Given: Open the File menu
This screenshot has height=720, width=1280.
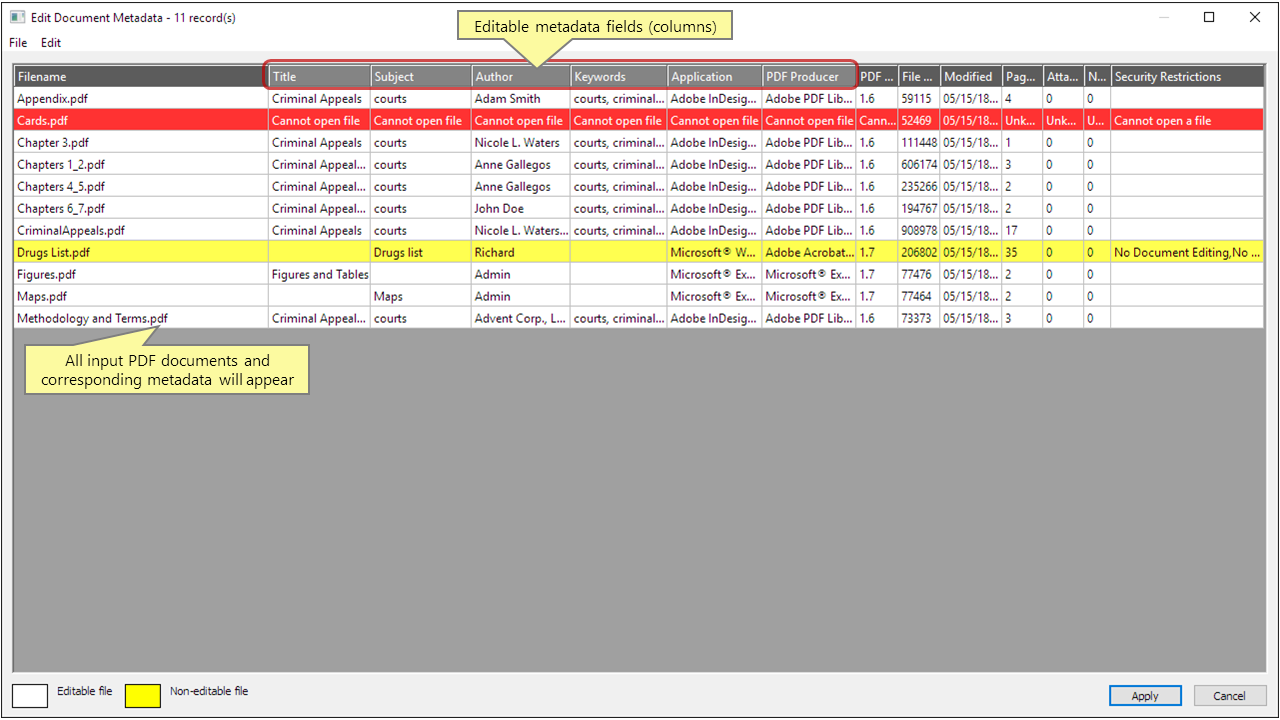Looking at the screenshot, I should (x=17, y=42).
